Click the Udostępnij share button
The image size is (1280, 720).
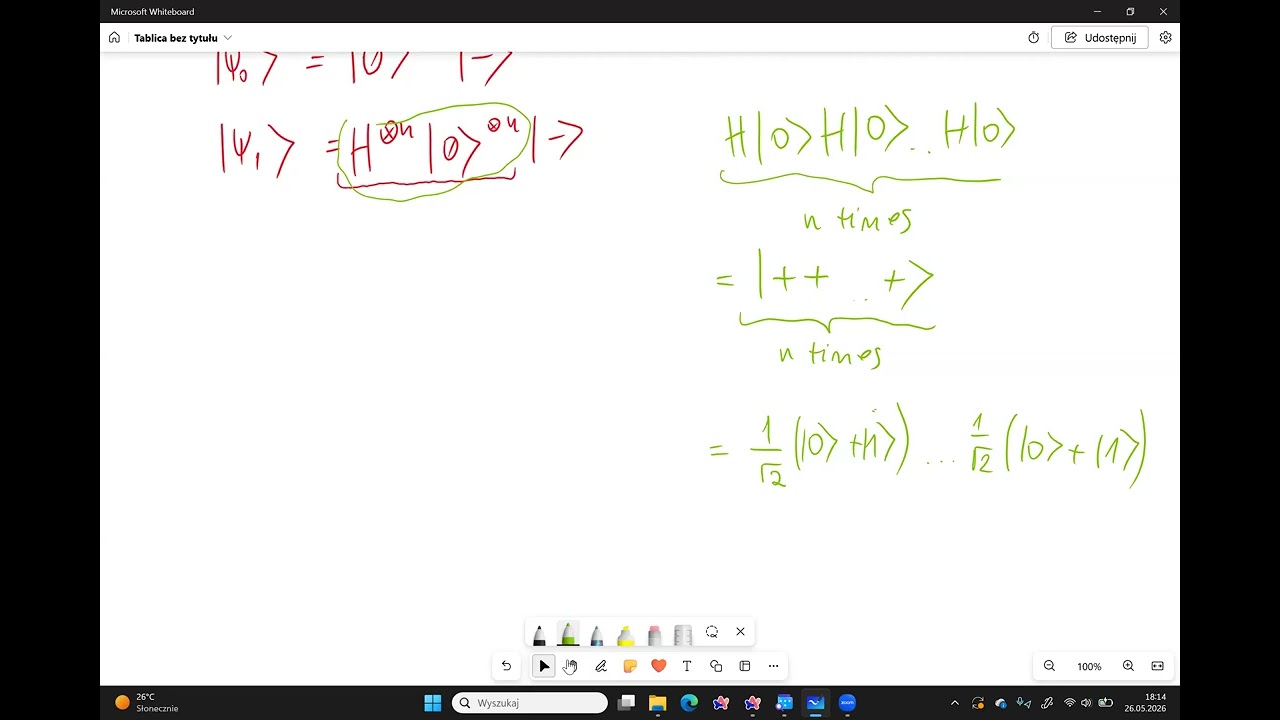[x=1099, y=38]
